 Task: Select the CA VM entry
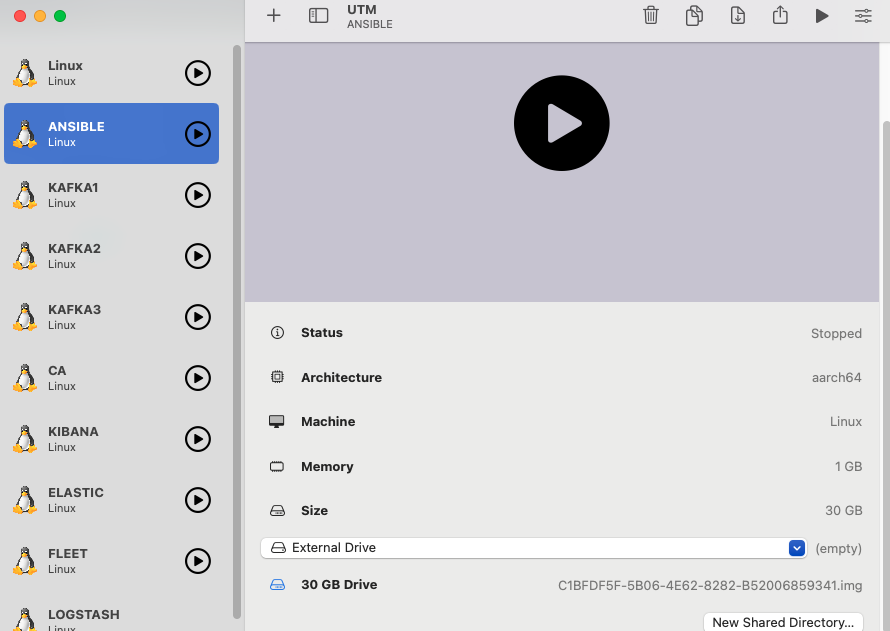pos(111,378)
